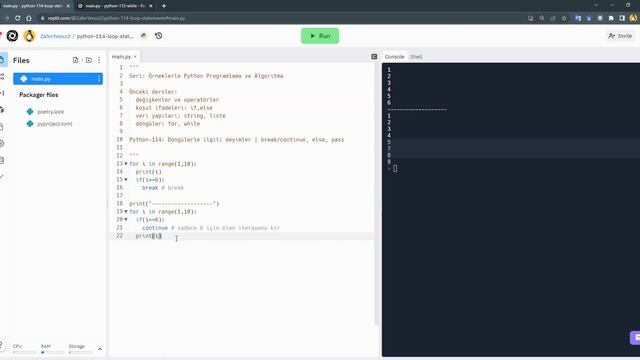Close the python-114-loop browser tab

[x=68, y=6]
